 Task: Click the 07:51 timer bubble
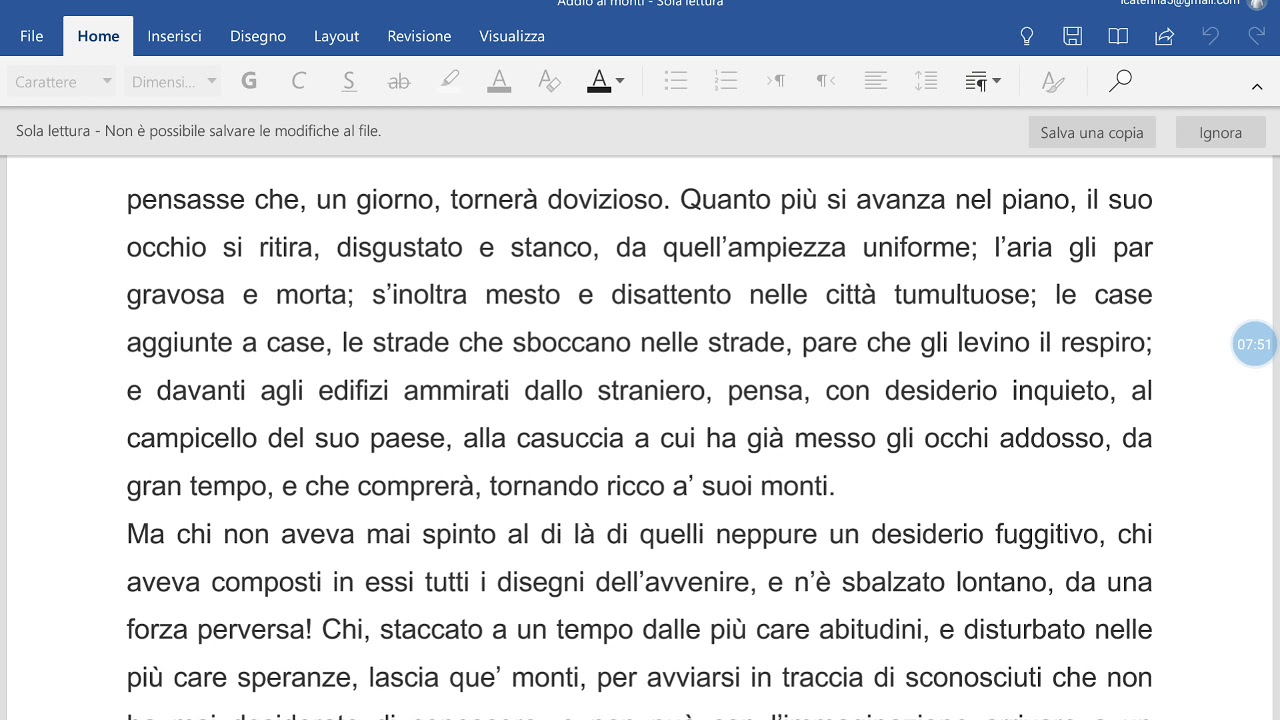click(x=1254, y=344)
